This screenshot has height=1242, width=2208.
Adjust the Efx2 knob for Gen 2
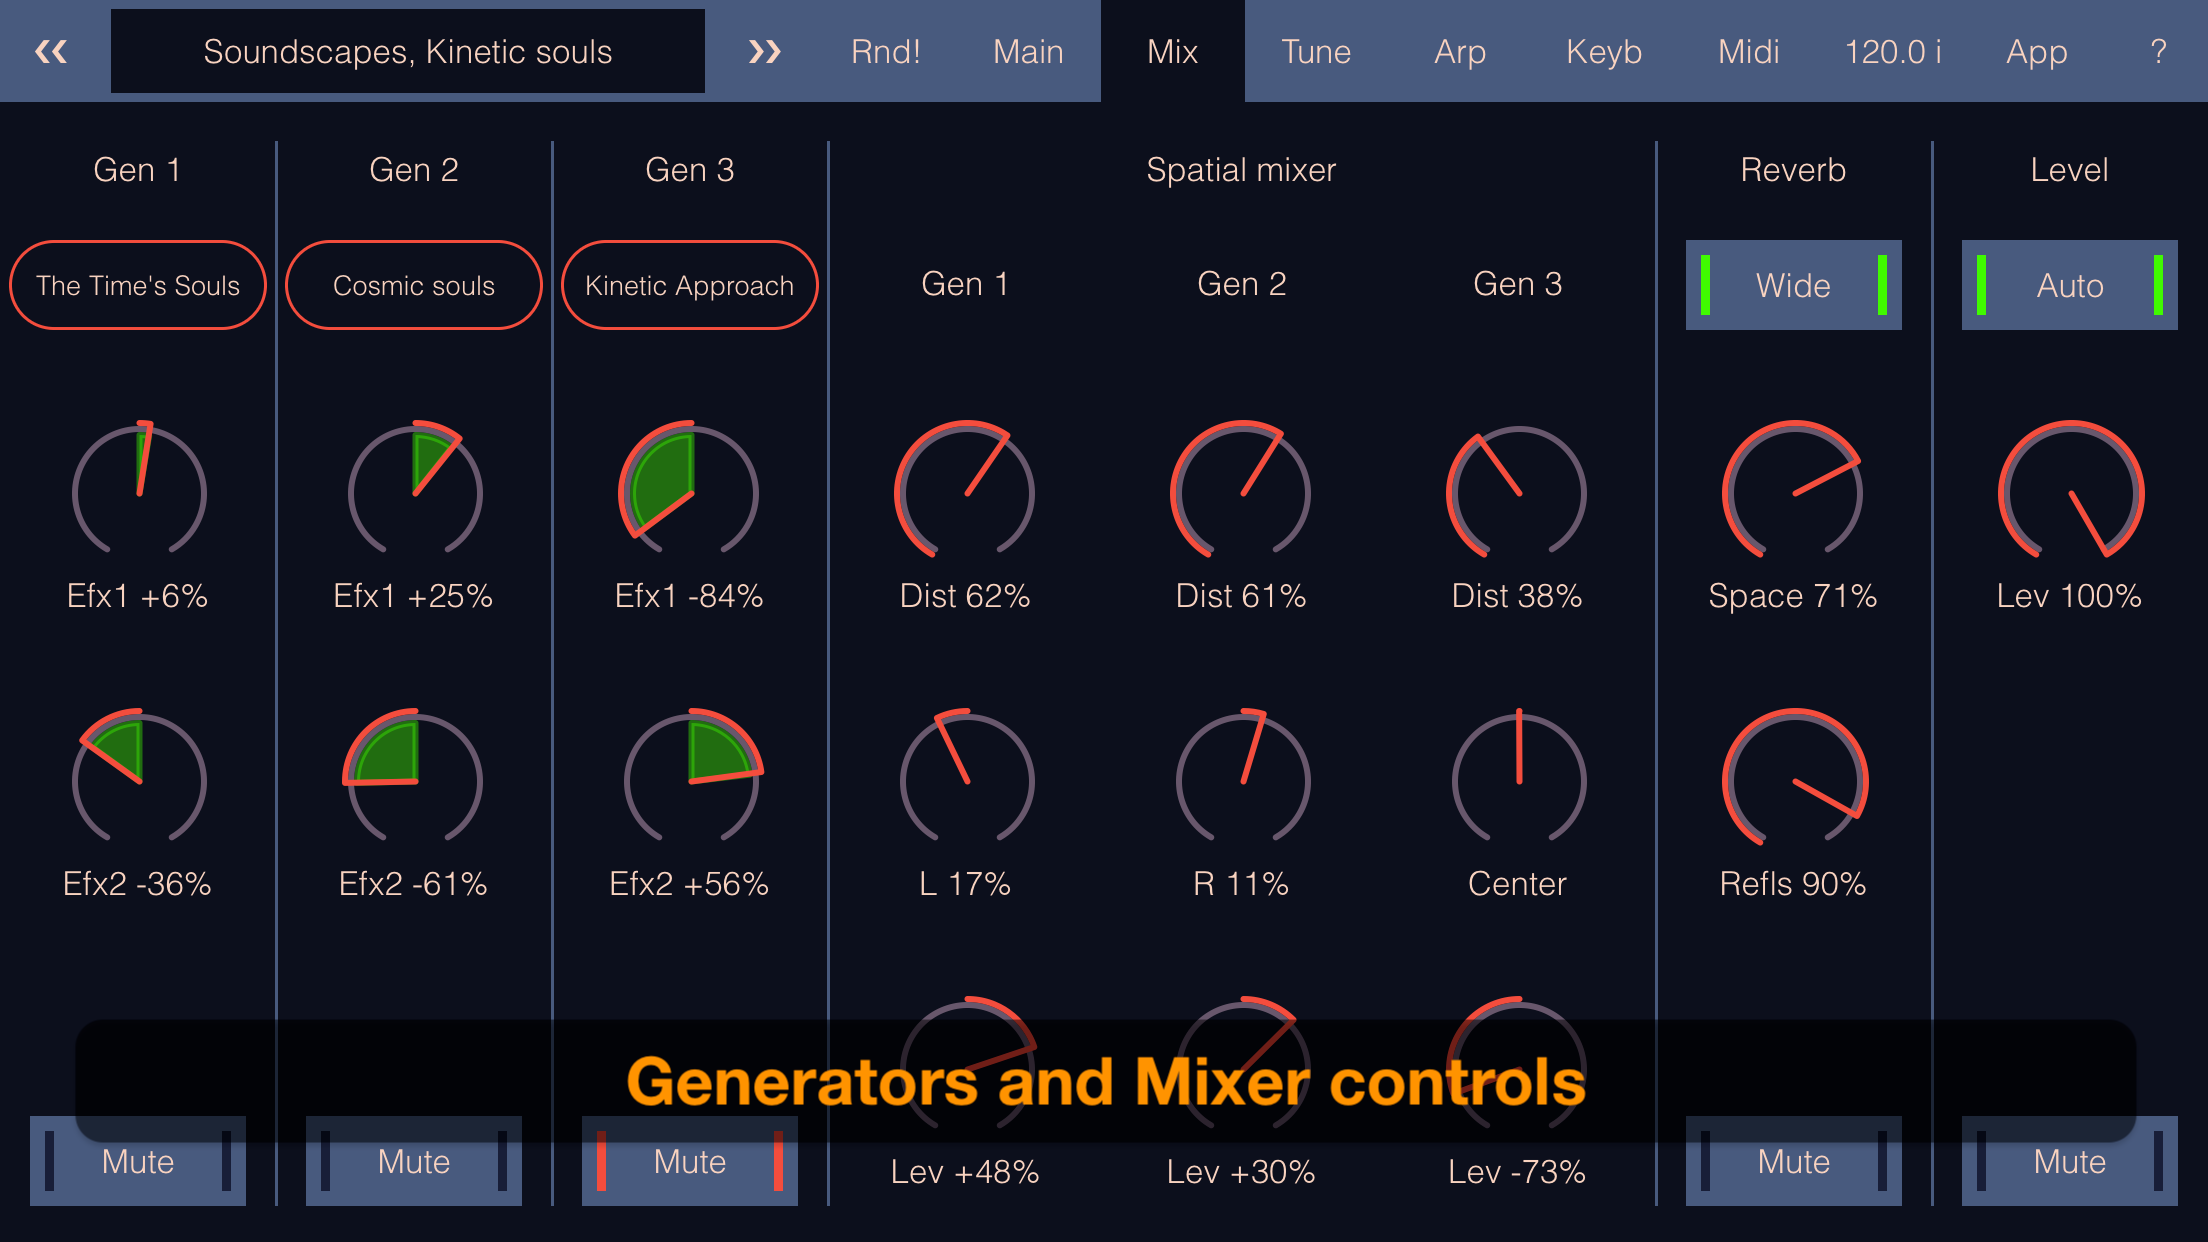tap(413, 780)
